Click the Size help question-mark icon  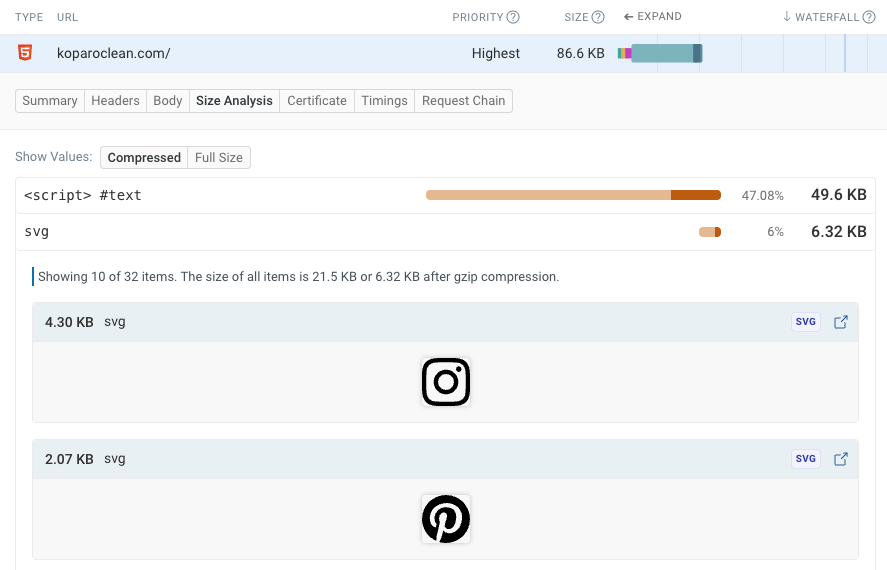coord(598,17)
